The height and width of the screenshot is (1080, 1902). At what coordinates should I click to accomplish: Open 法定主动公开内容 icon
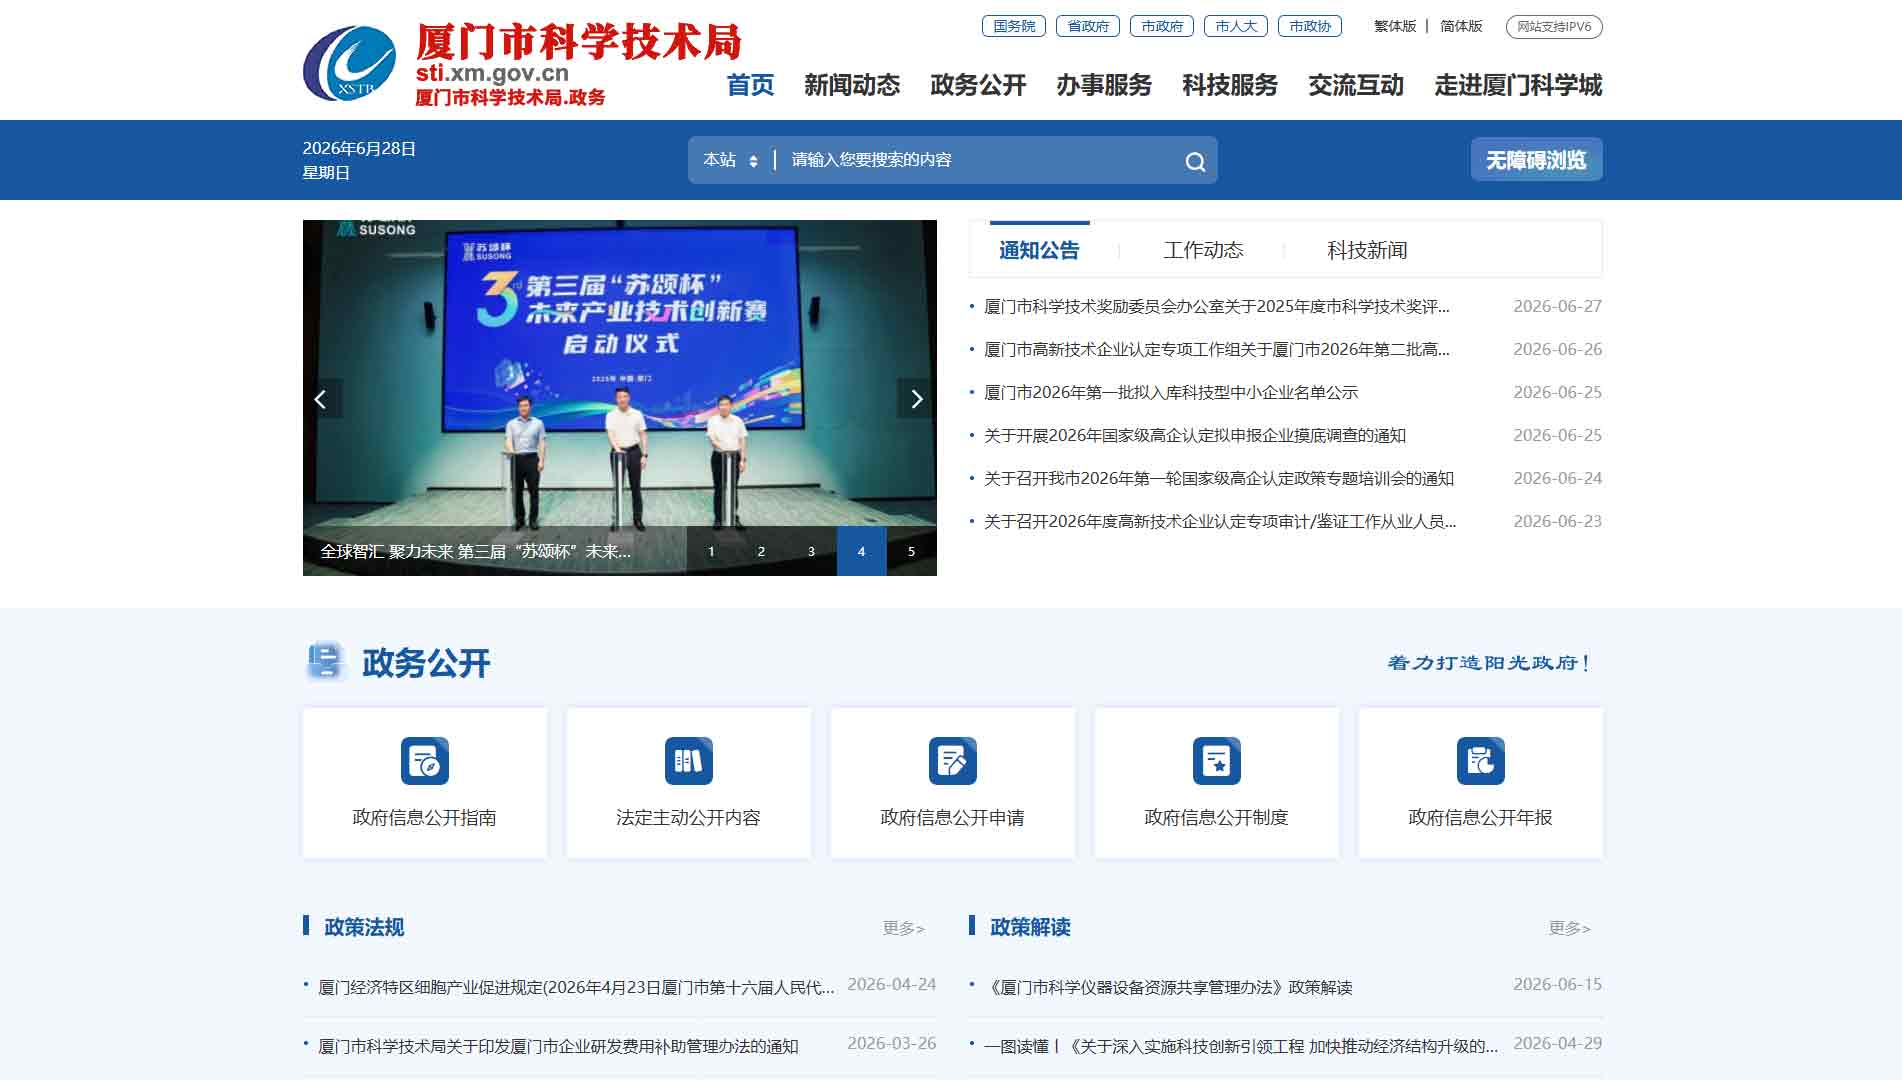[689, 761]
